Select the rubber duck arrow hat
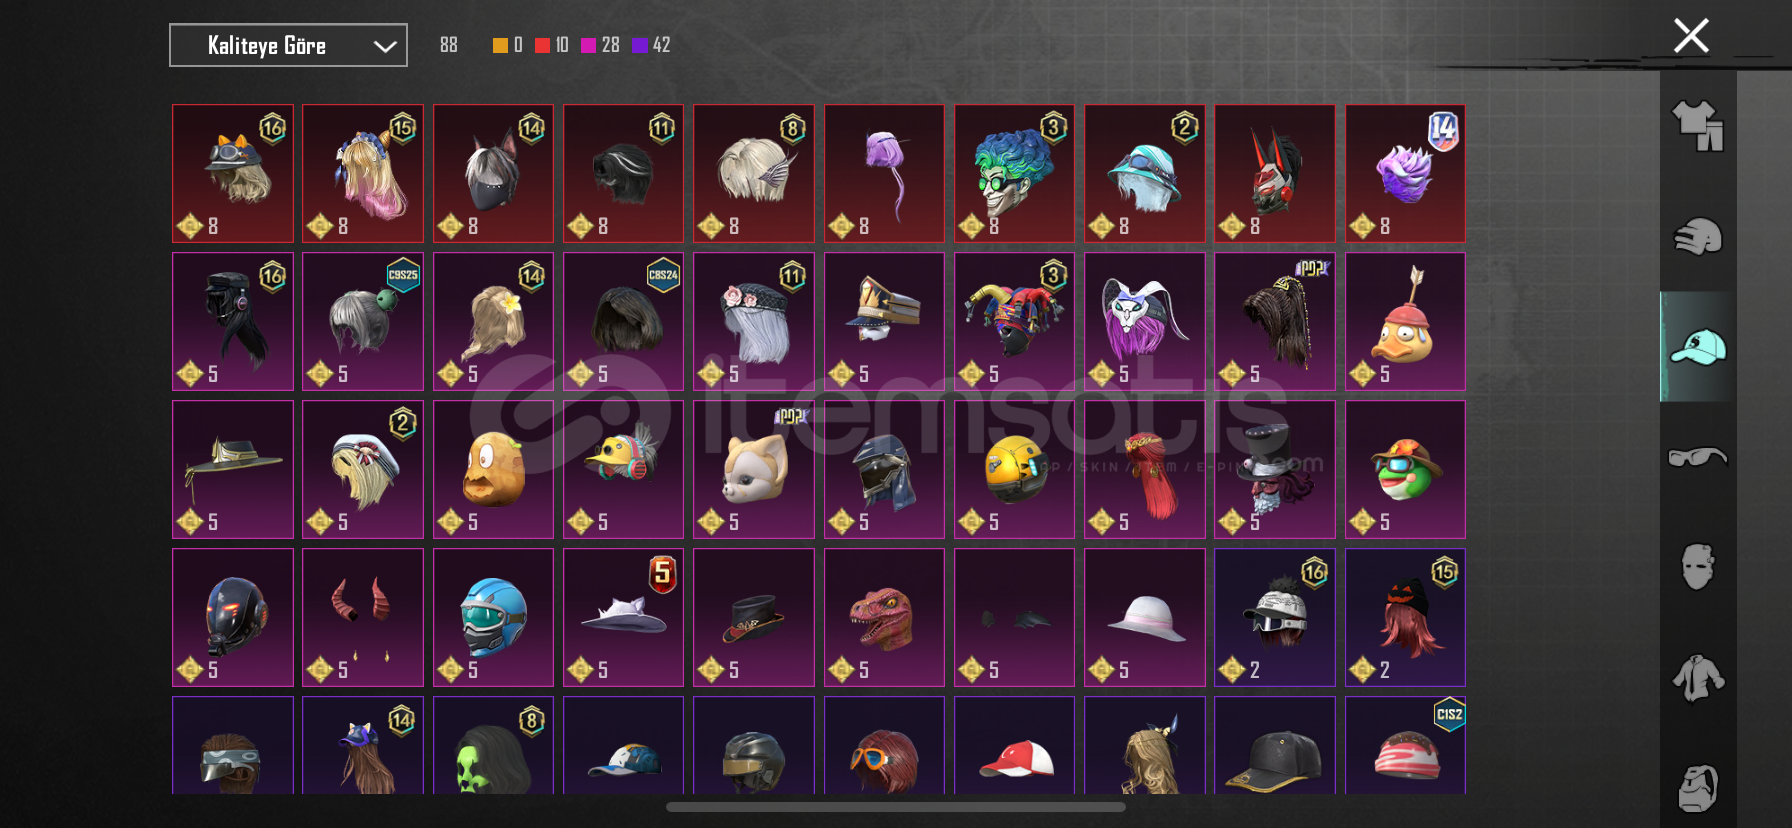This screenshot has width=1792, height=828. pos(1405,321)
